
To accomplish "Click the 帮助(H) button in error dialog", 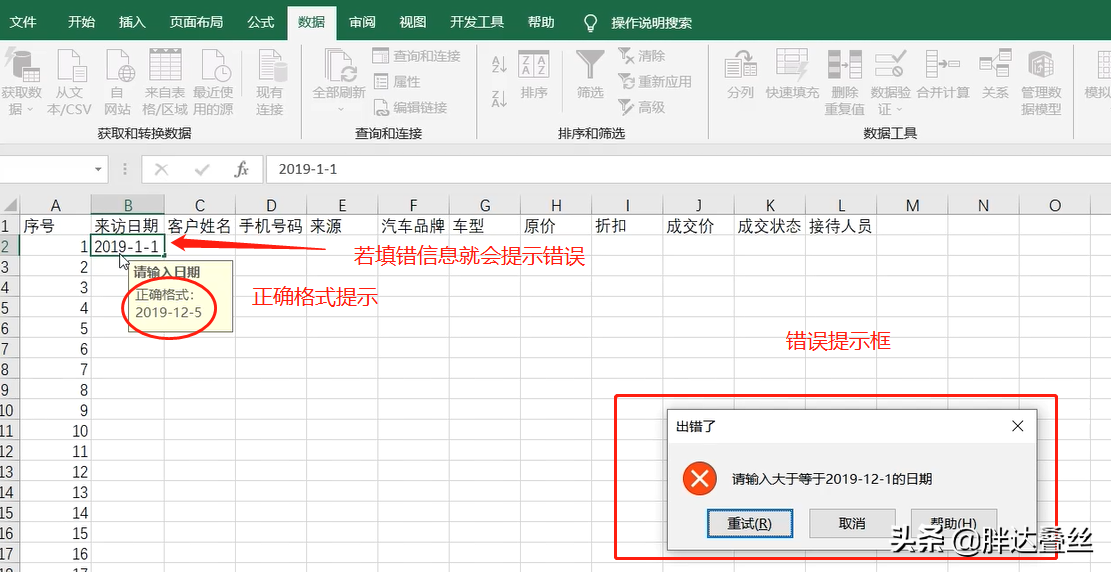I will [x=954, y=523].
